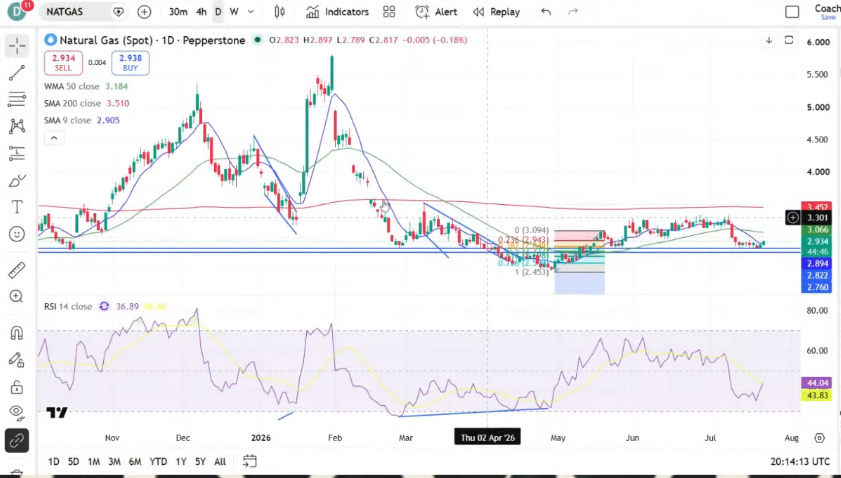The height and width of the screenshot is (478, 841).
Task: Expand the timeframe dropdown arrow
Action: pos(250,12)
